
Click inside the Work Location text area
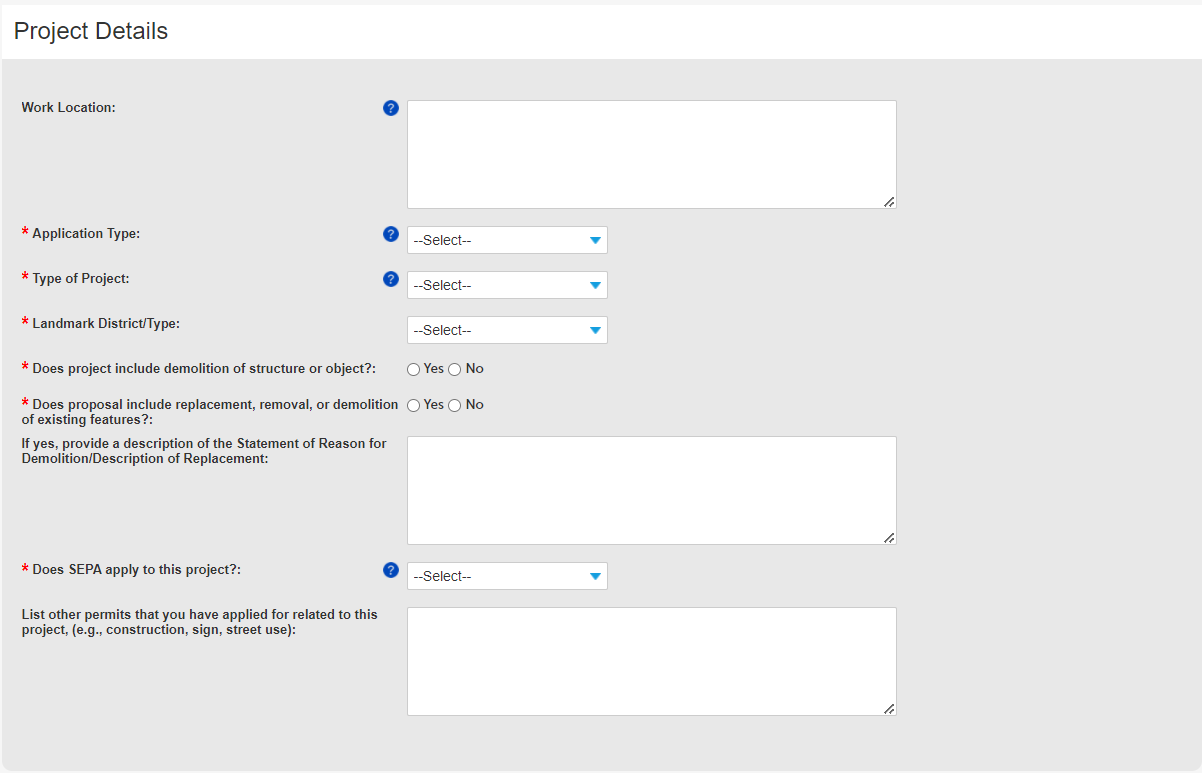tap(651, 154)
